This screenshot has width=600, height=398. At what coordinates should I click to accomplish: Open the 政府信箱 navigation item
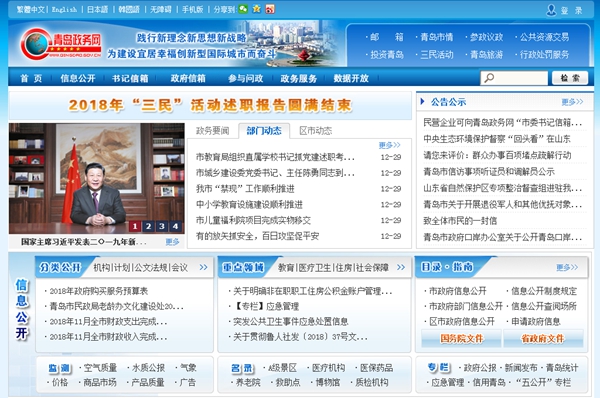(188, 78)
